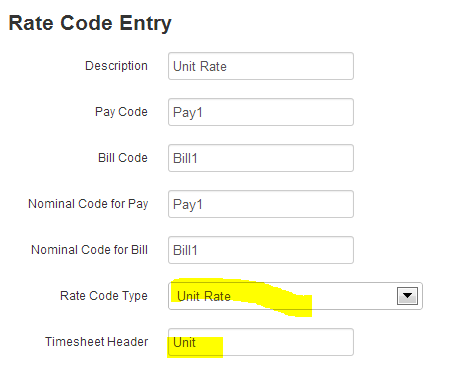Image resolution: width=467 pixels, height=383 pixels.
Task: Click the highlighted Unit text in Timesheet Header
Action: point(184,342)
